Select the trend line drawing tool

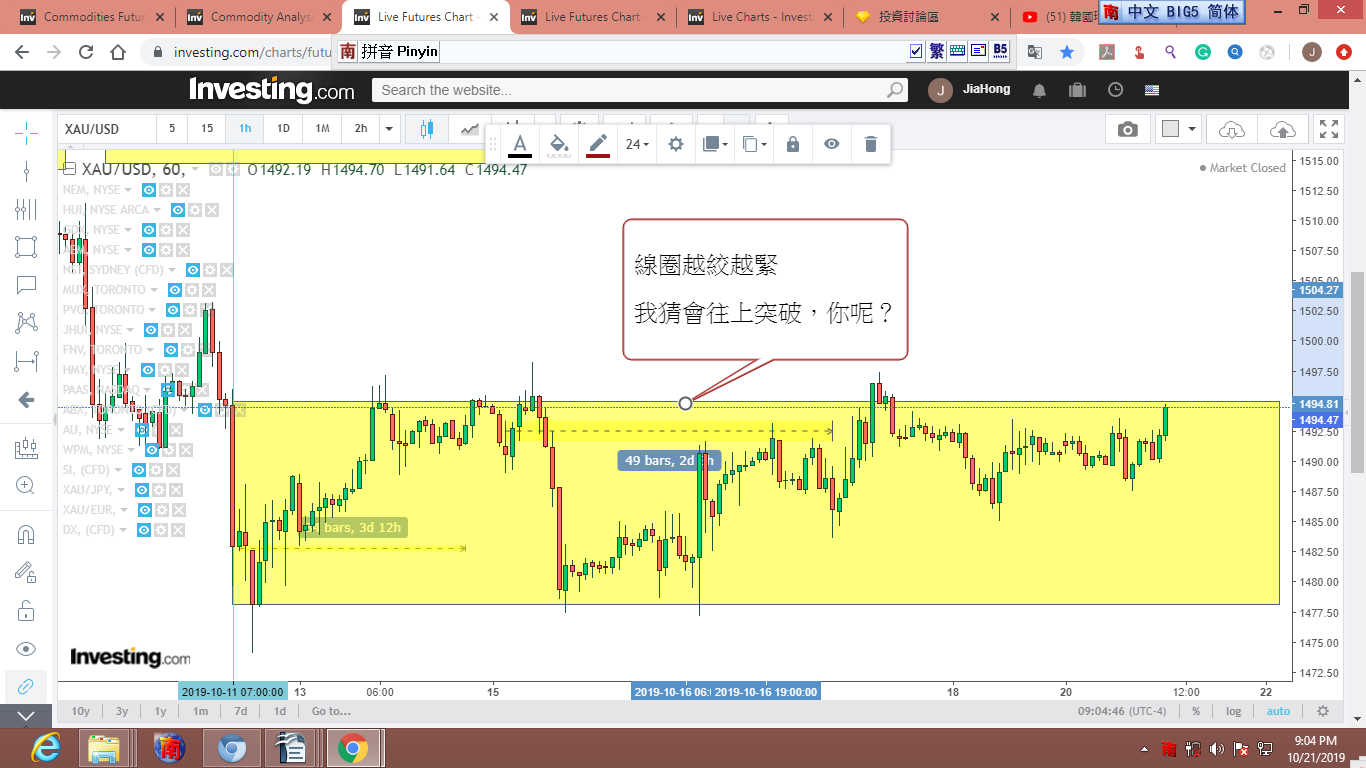click(26, 171)
